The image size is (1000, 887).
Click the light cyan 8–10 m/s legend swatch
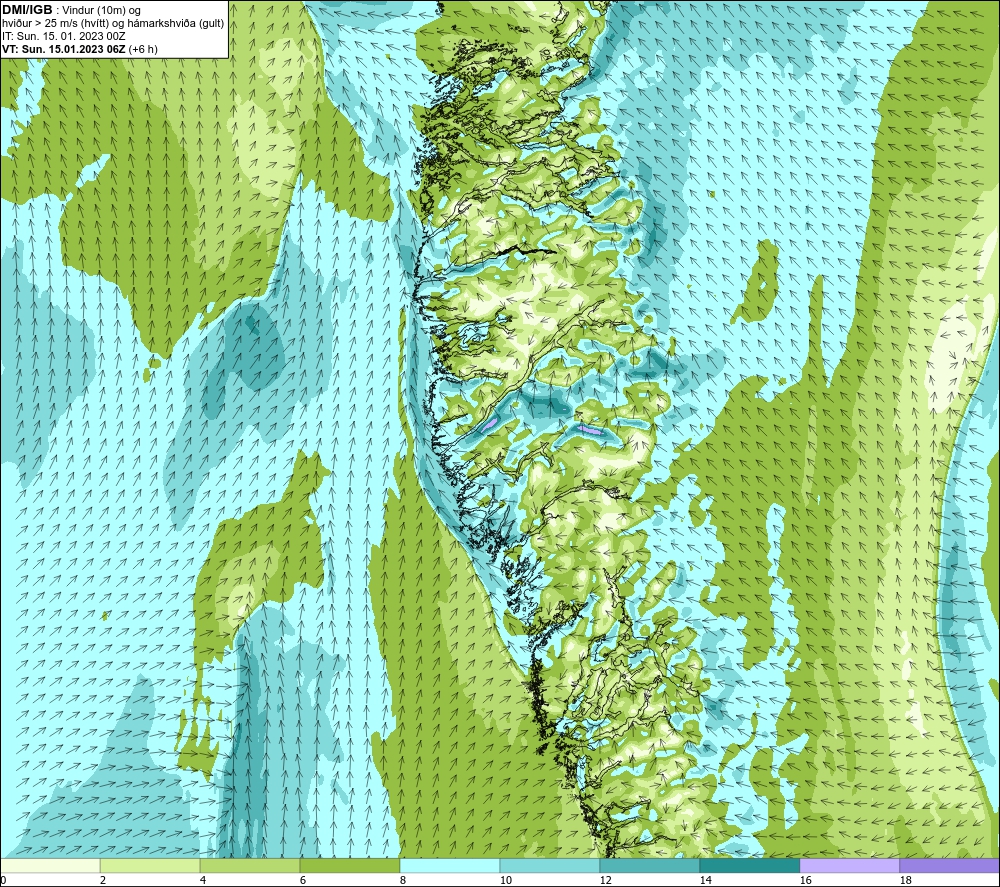click(x=450, y=865)
